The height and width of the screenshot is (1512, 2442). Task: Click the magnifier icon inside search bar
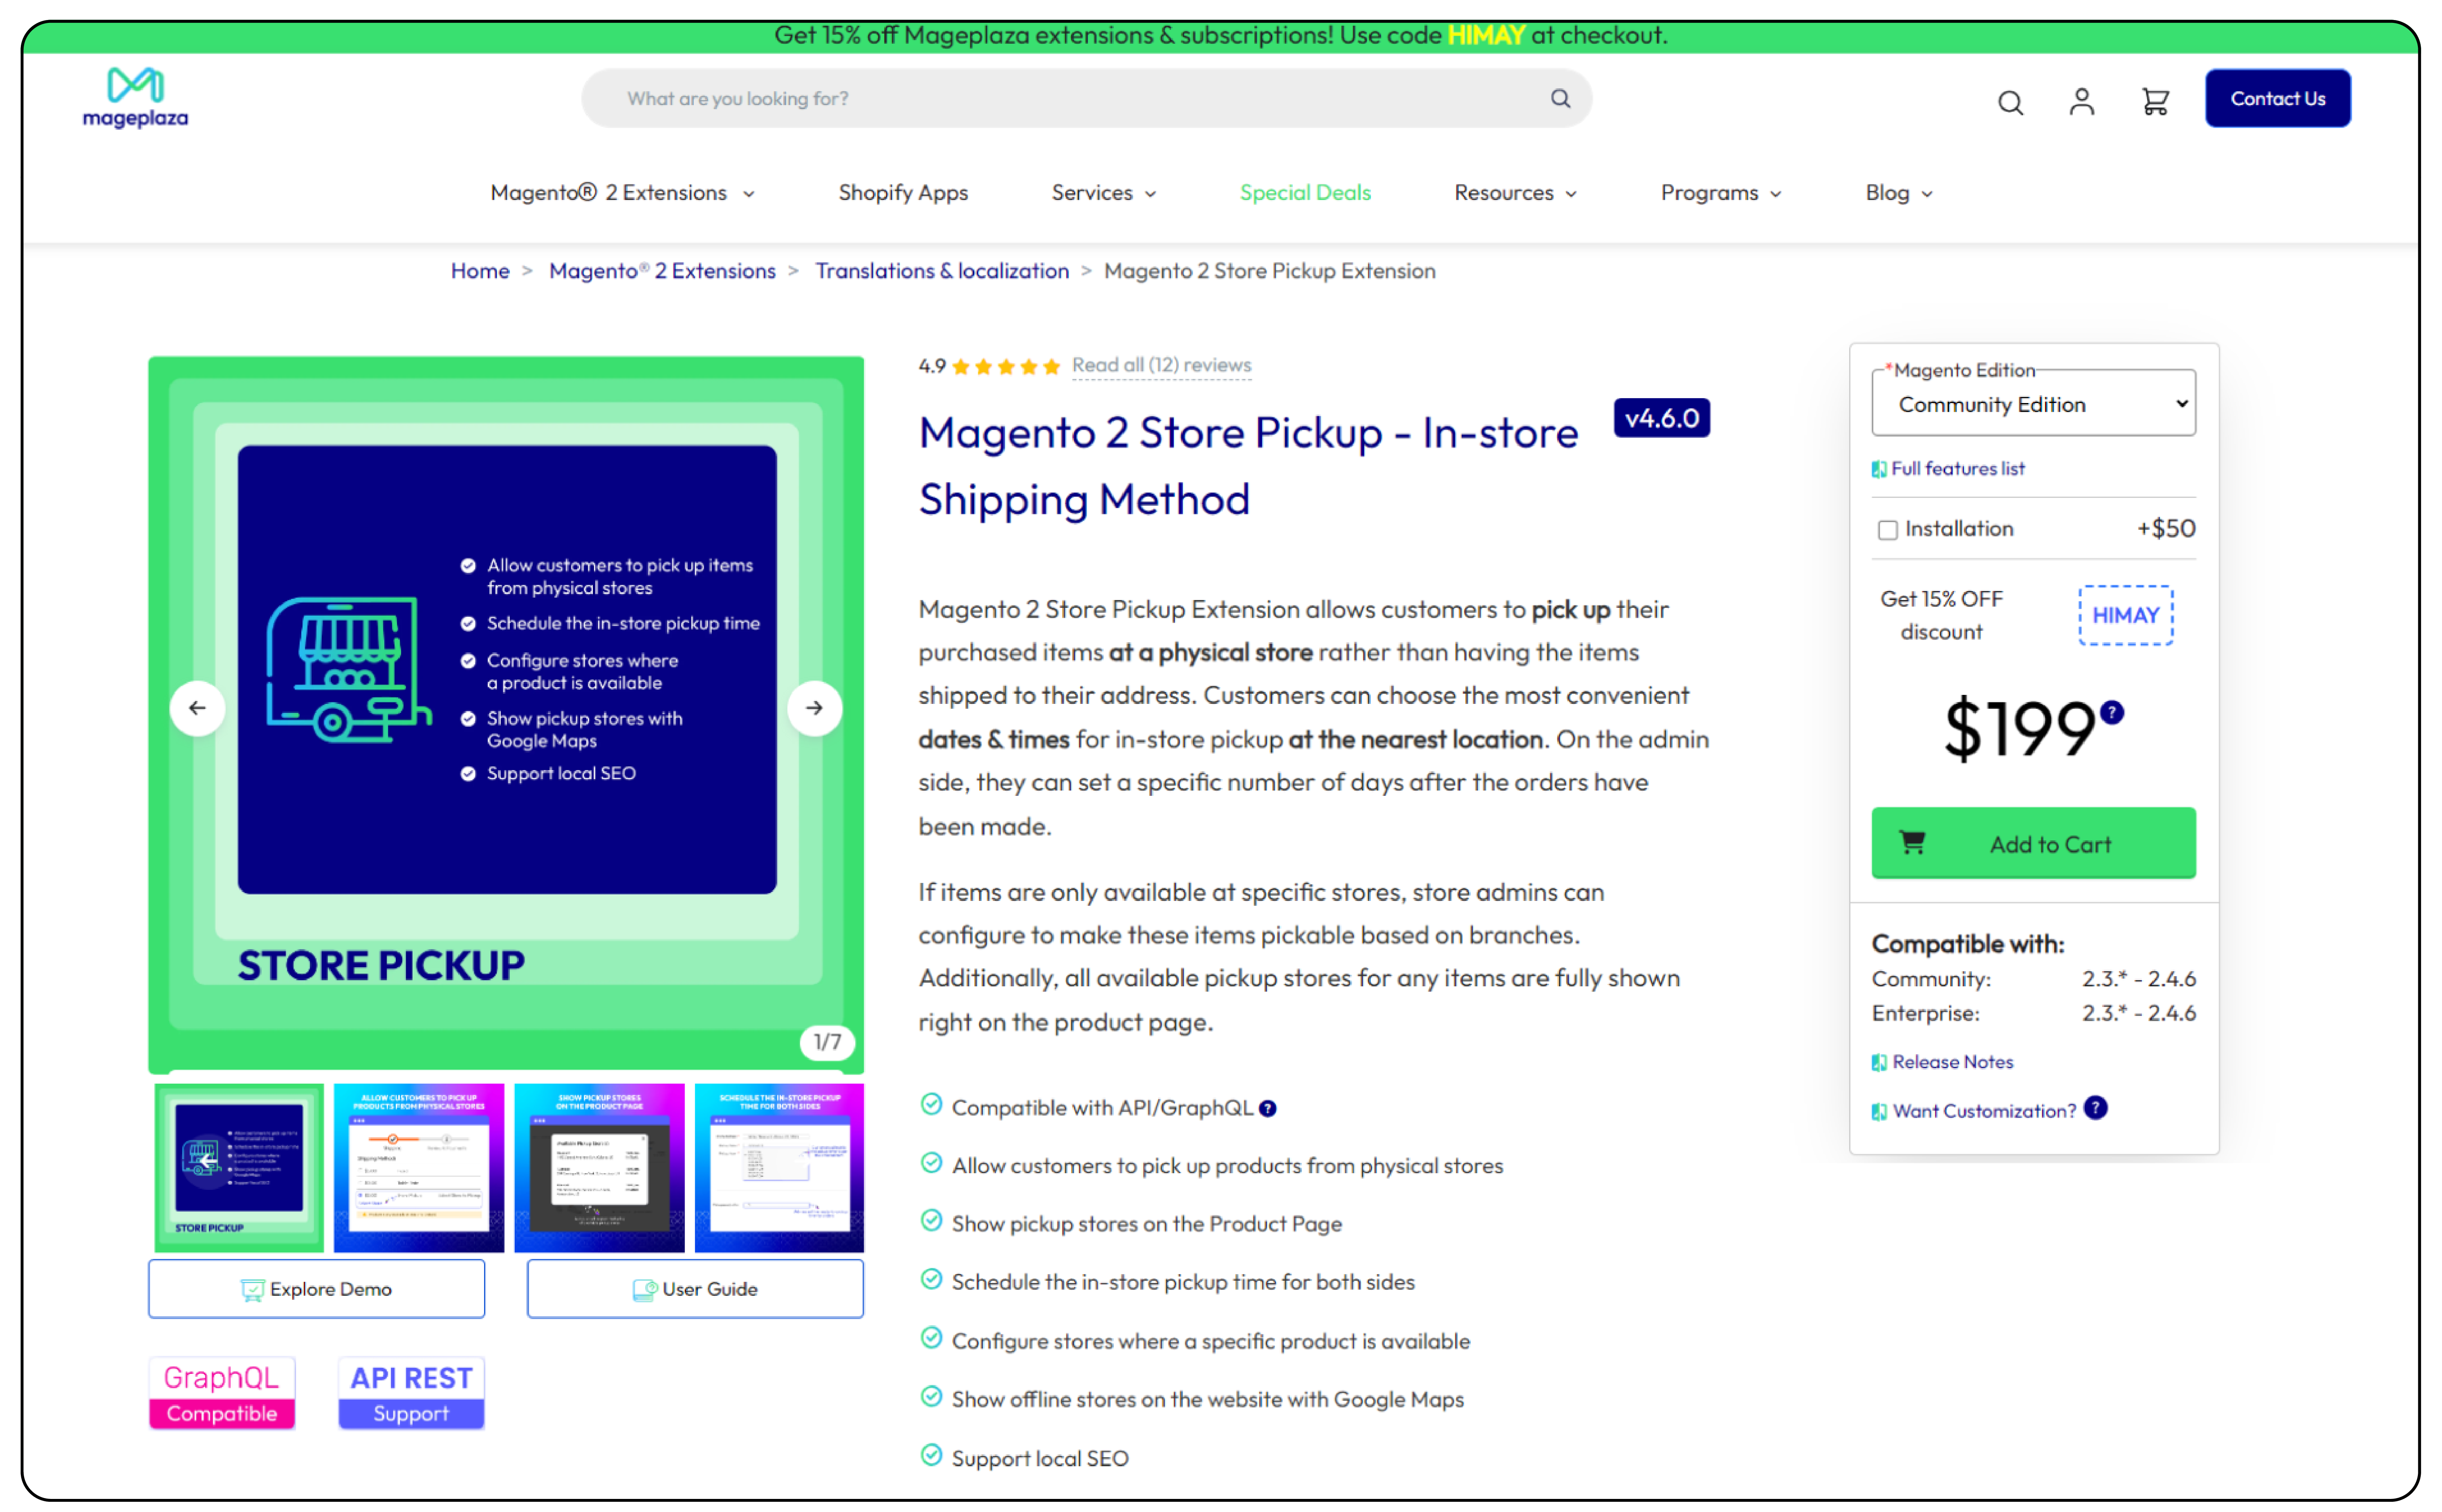tap(1560, 98)
